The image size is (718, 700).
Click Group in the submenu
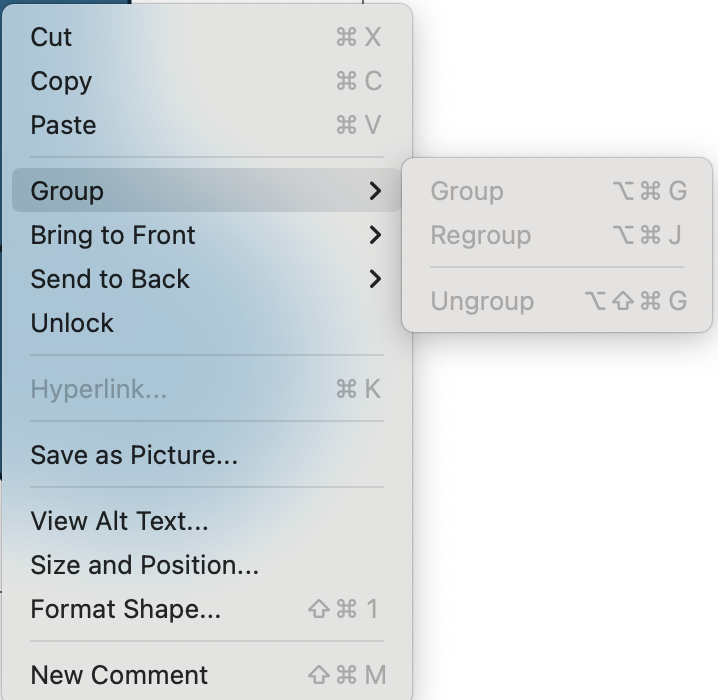467,191
